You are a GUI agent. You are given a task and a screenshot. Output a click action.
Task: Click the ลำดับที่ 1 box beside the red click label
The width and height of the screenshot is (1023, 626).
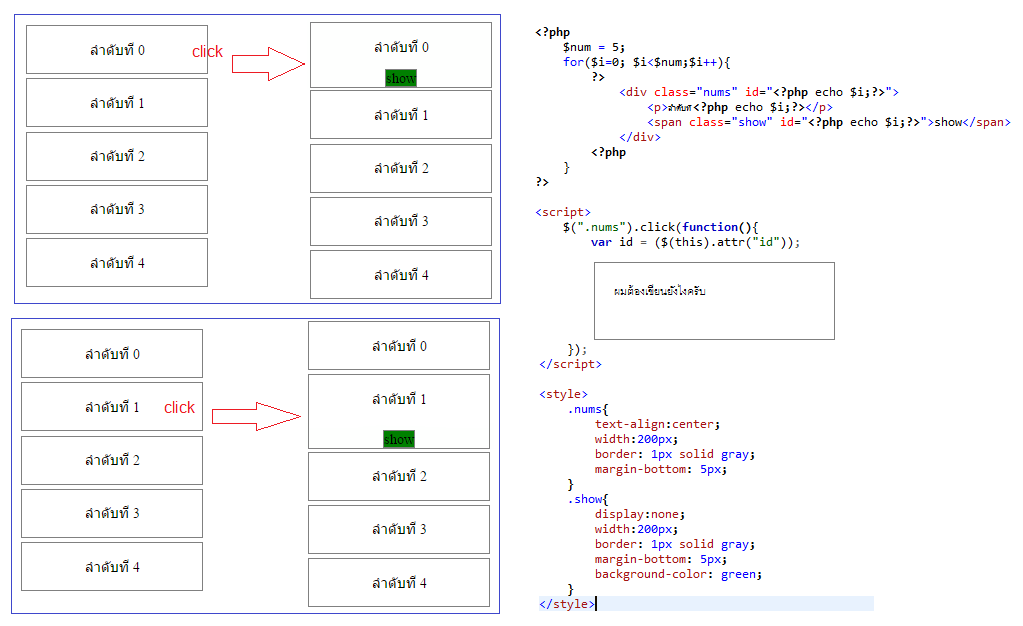pyautogui.click(x=112, y=407)
